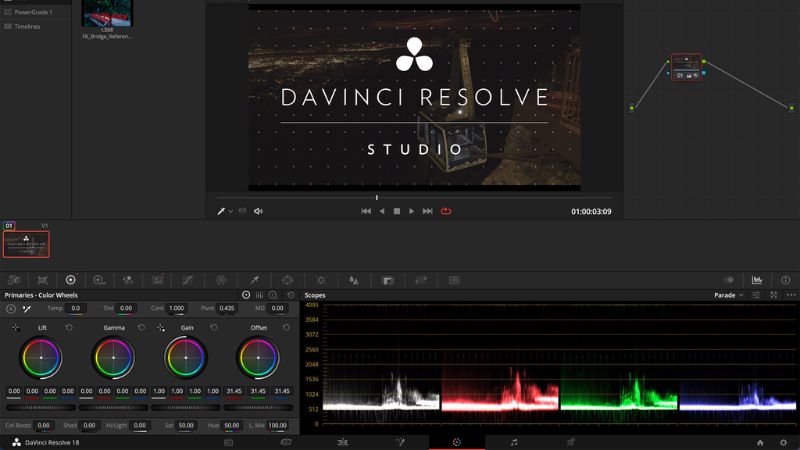The width and height of the screenshot is (800, 450).
Task: Open the Deliver page
Action: point(571,442)
